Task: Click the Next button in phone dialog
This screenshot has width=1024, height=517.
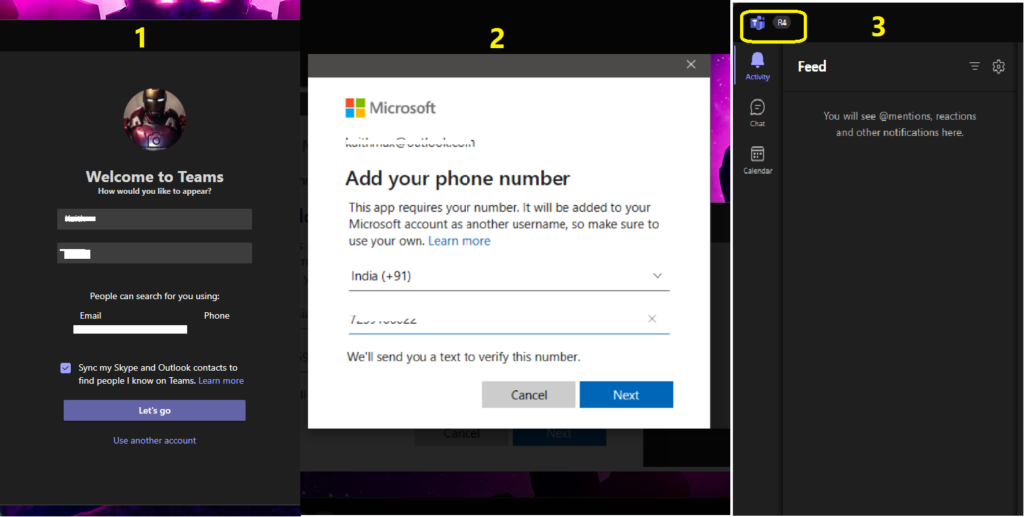Action: [626, 395]
